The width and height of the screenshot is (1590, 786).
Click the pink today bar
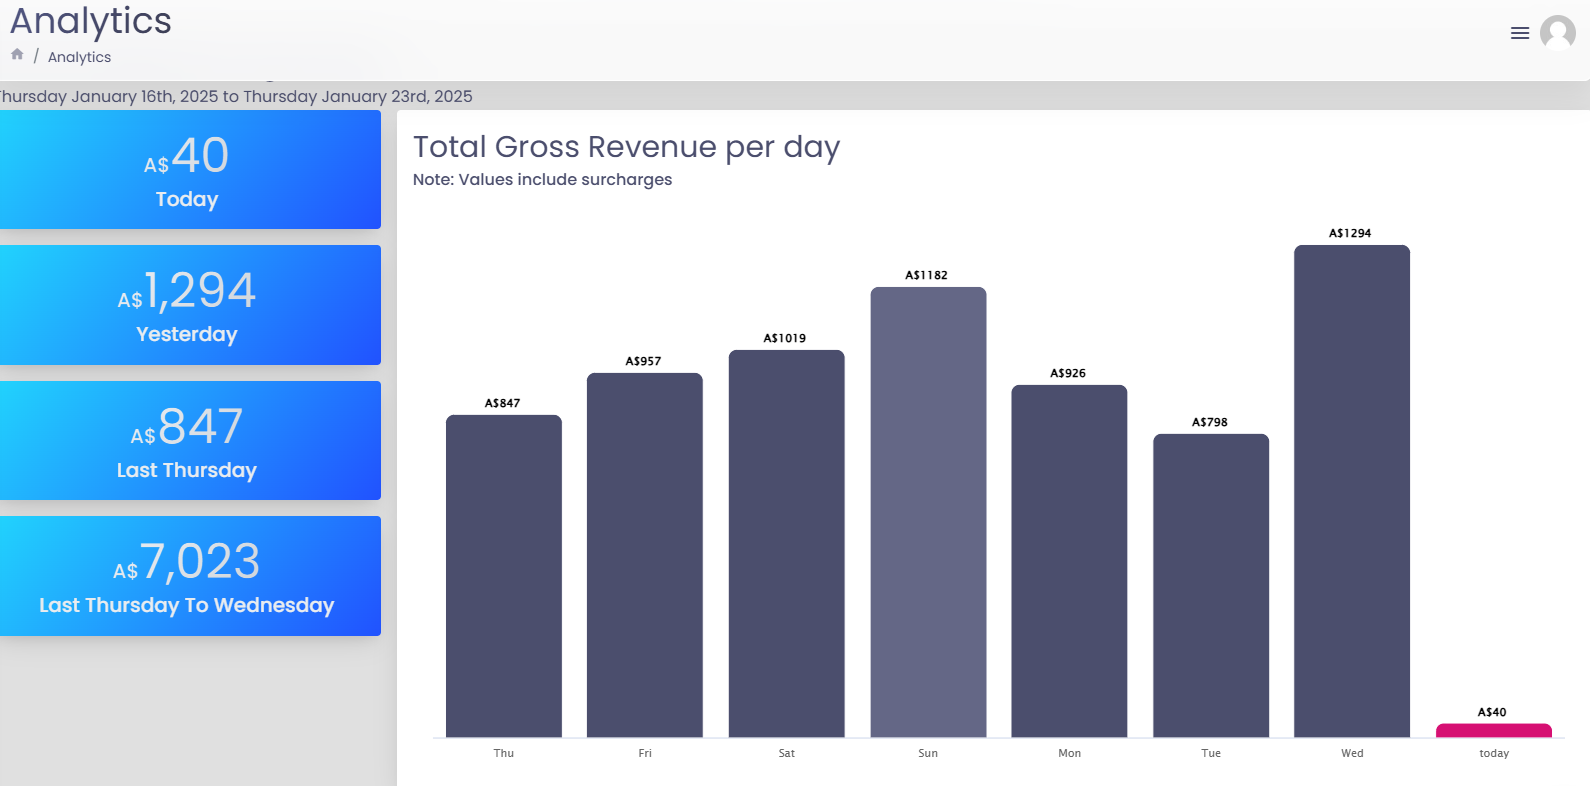pyautogui.click(x=1494, y=731)
